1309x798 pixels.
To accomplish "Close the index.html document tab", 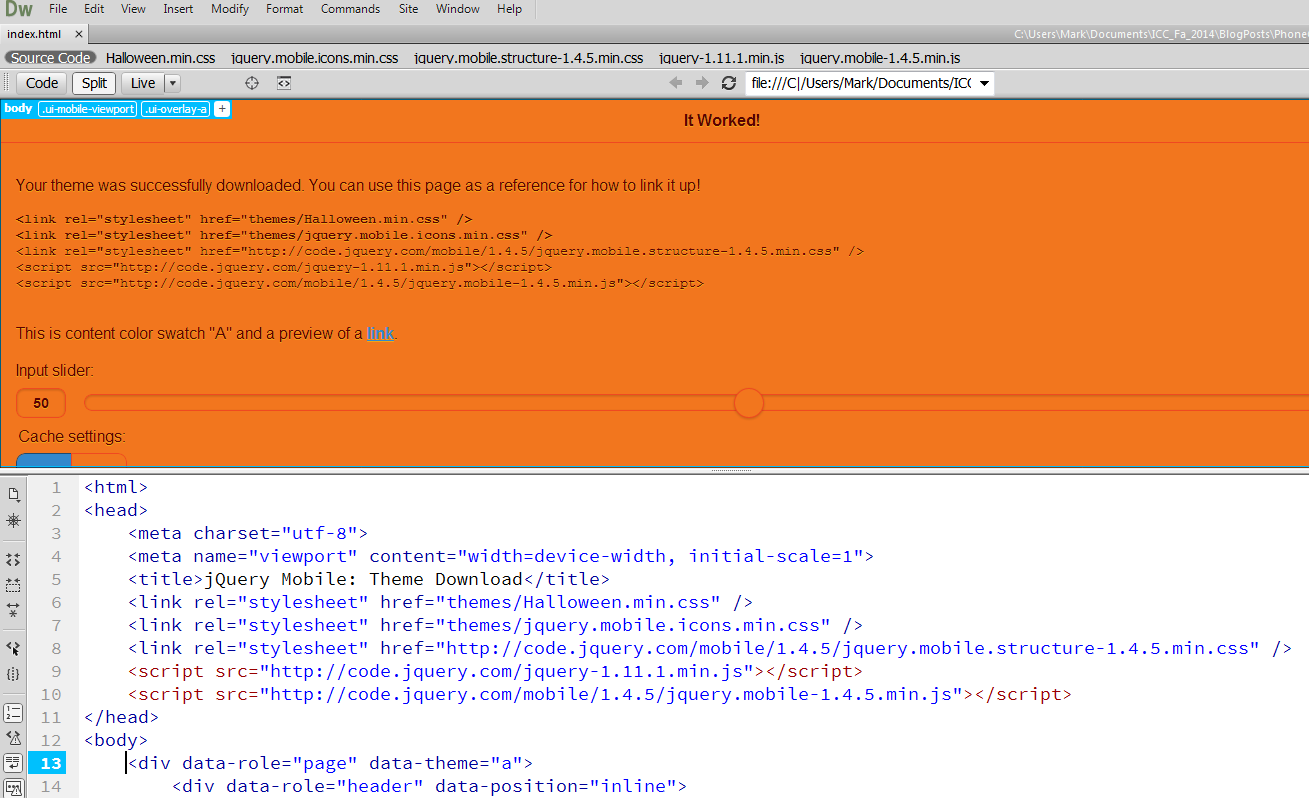I will coord(79,34).
